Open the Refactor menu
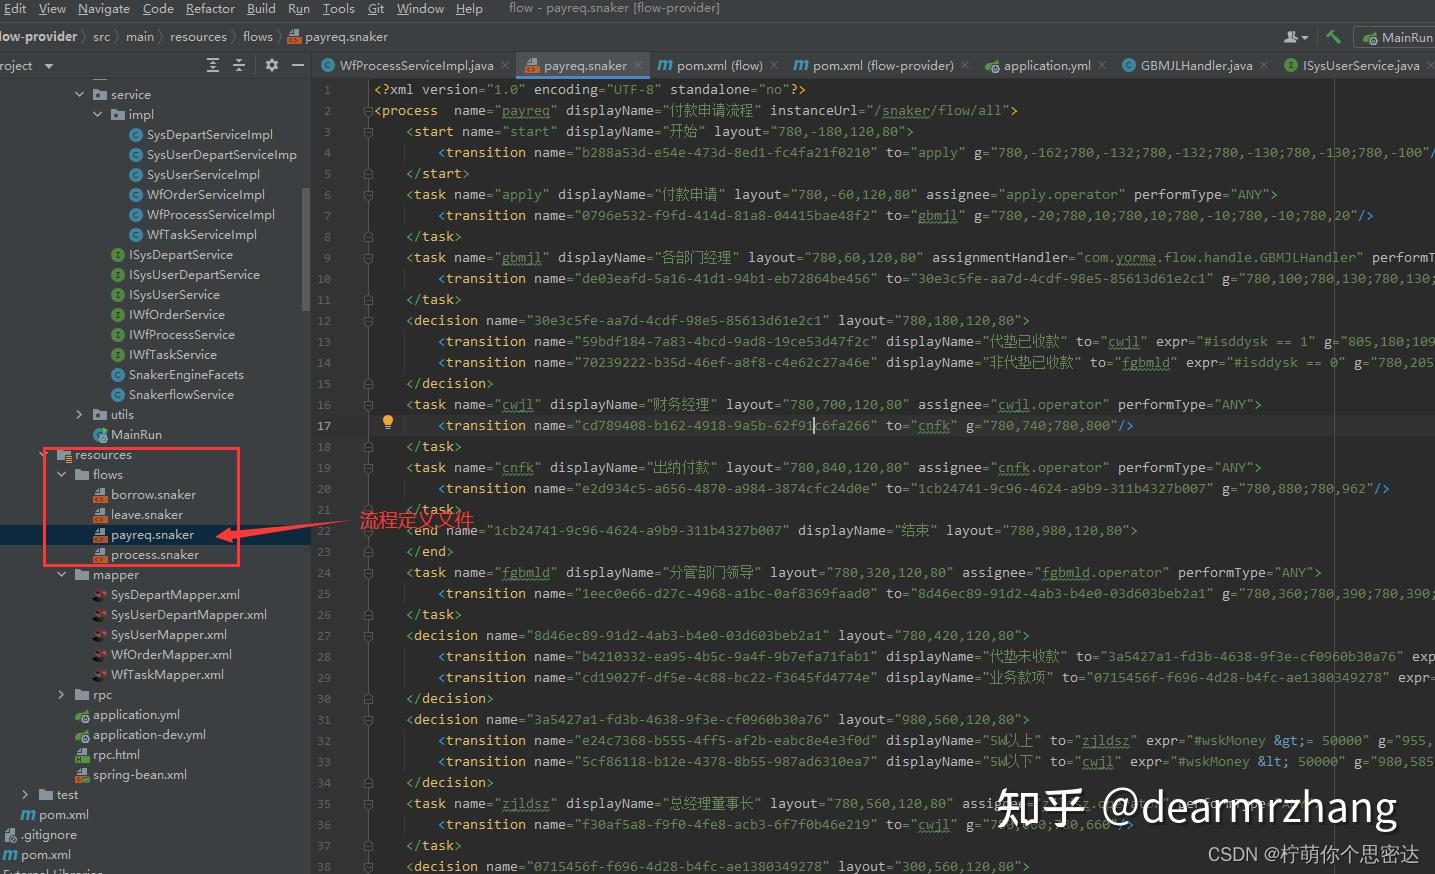 210,8
